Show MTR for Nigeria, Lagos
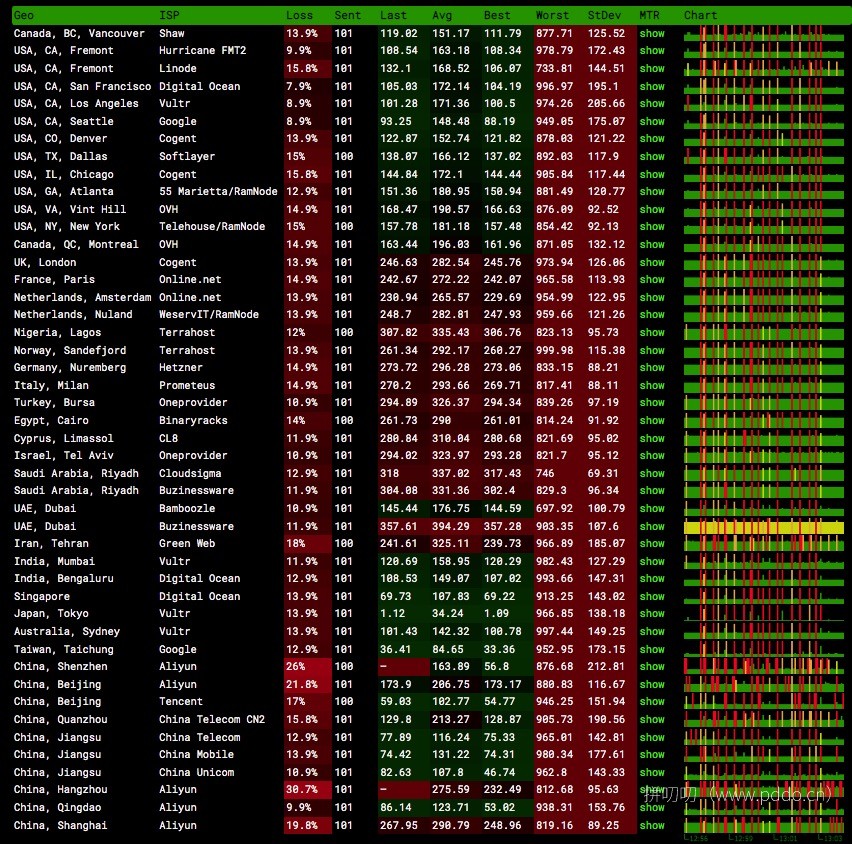The image size is (852, 844). tap(652, 332)
